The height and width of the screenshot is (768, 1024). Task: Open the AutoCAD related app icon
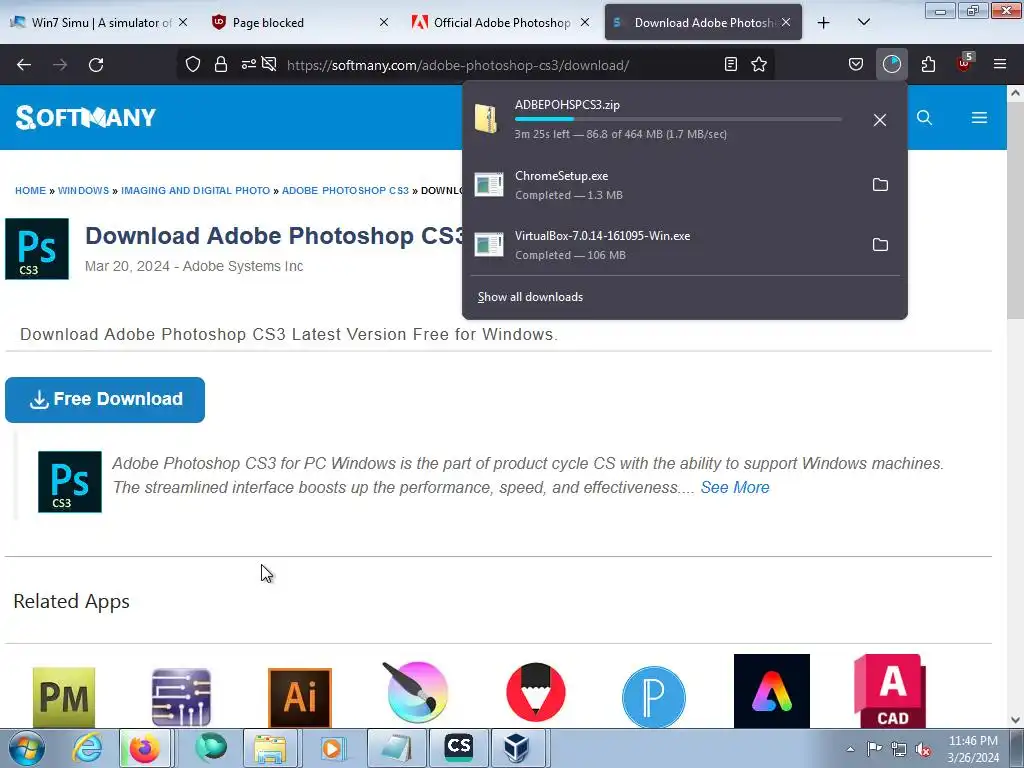[890, 691]
